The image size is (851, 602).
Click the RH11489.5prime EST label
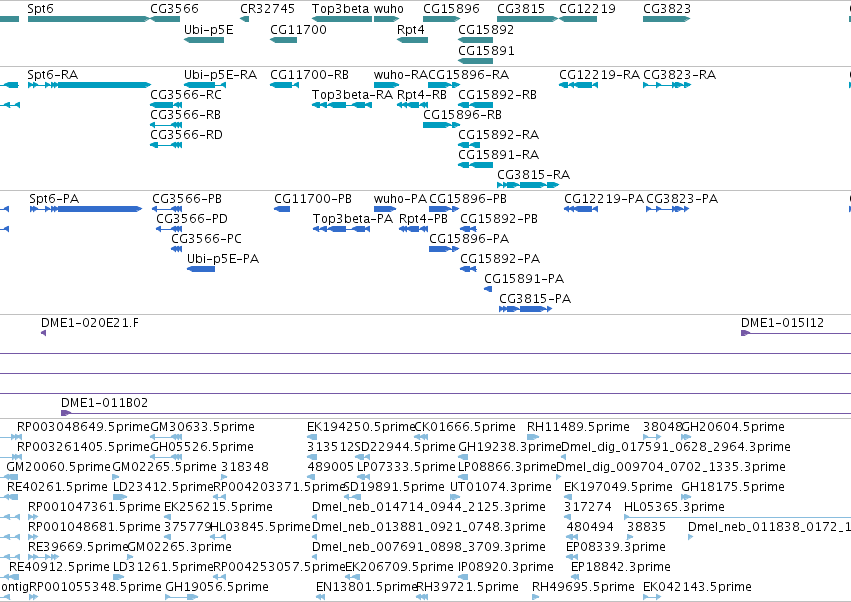click(x=578, y=427)
